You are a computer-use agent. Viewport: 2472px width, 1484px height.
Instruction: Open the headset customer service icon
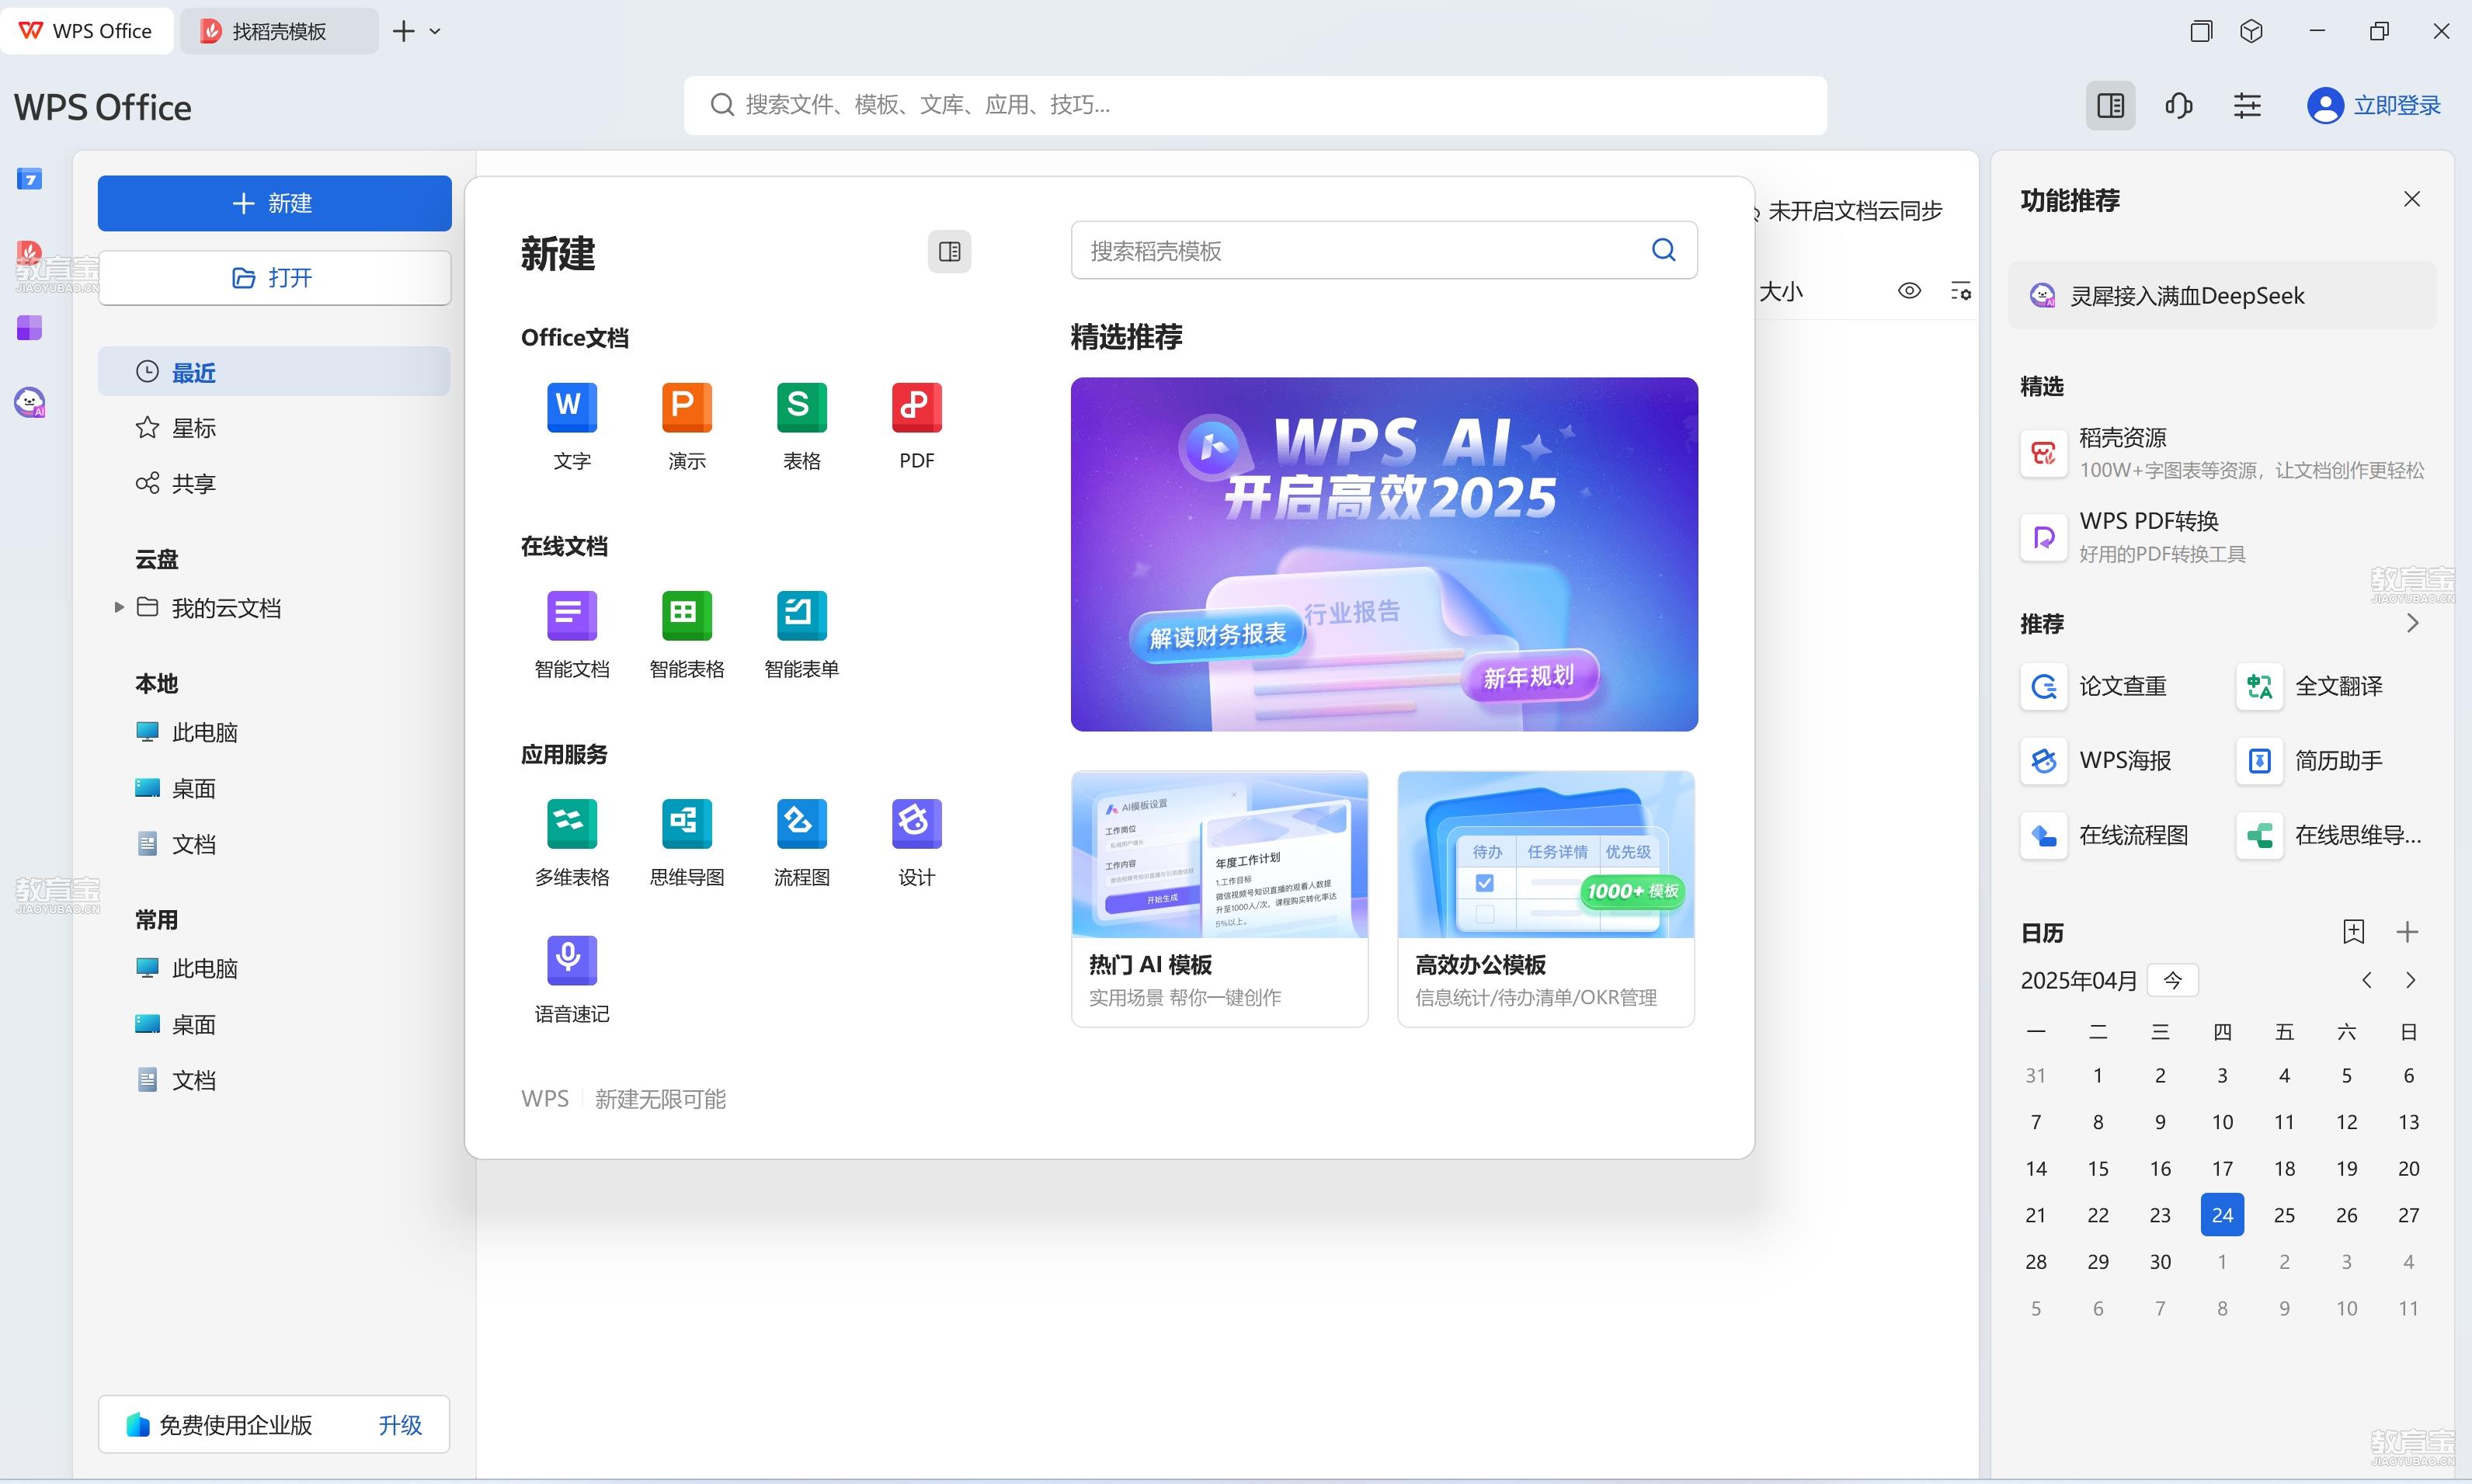[x=2179, y=105]
